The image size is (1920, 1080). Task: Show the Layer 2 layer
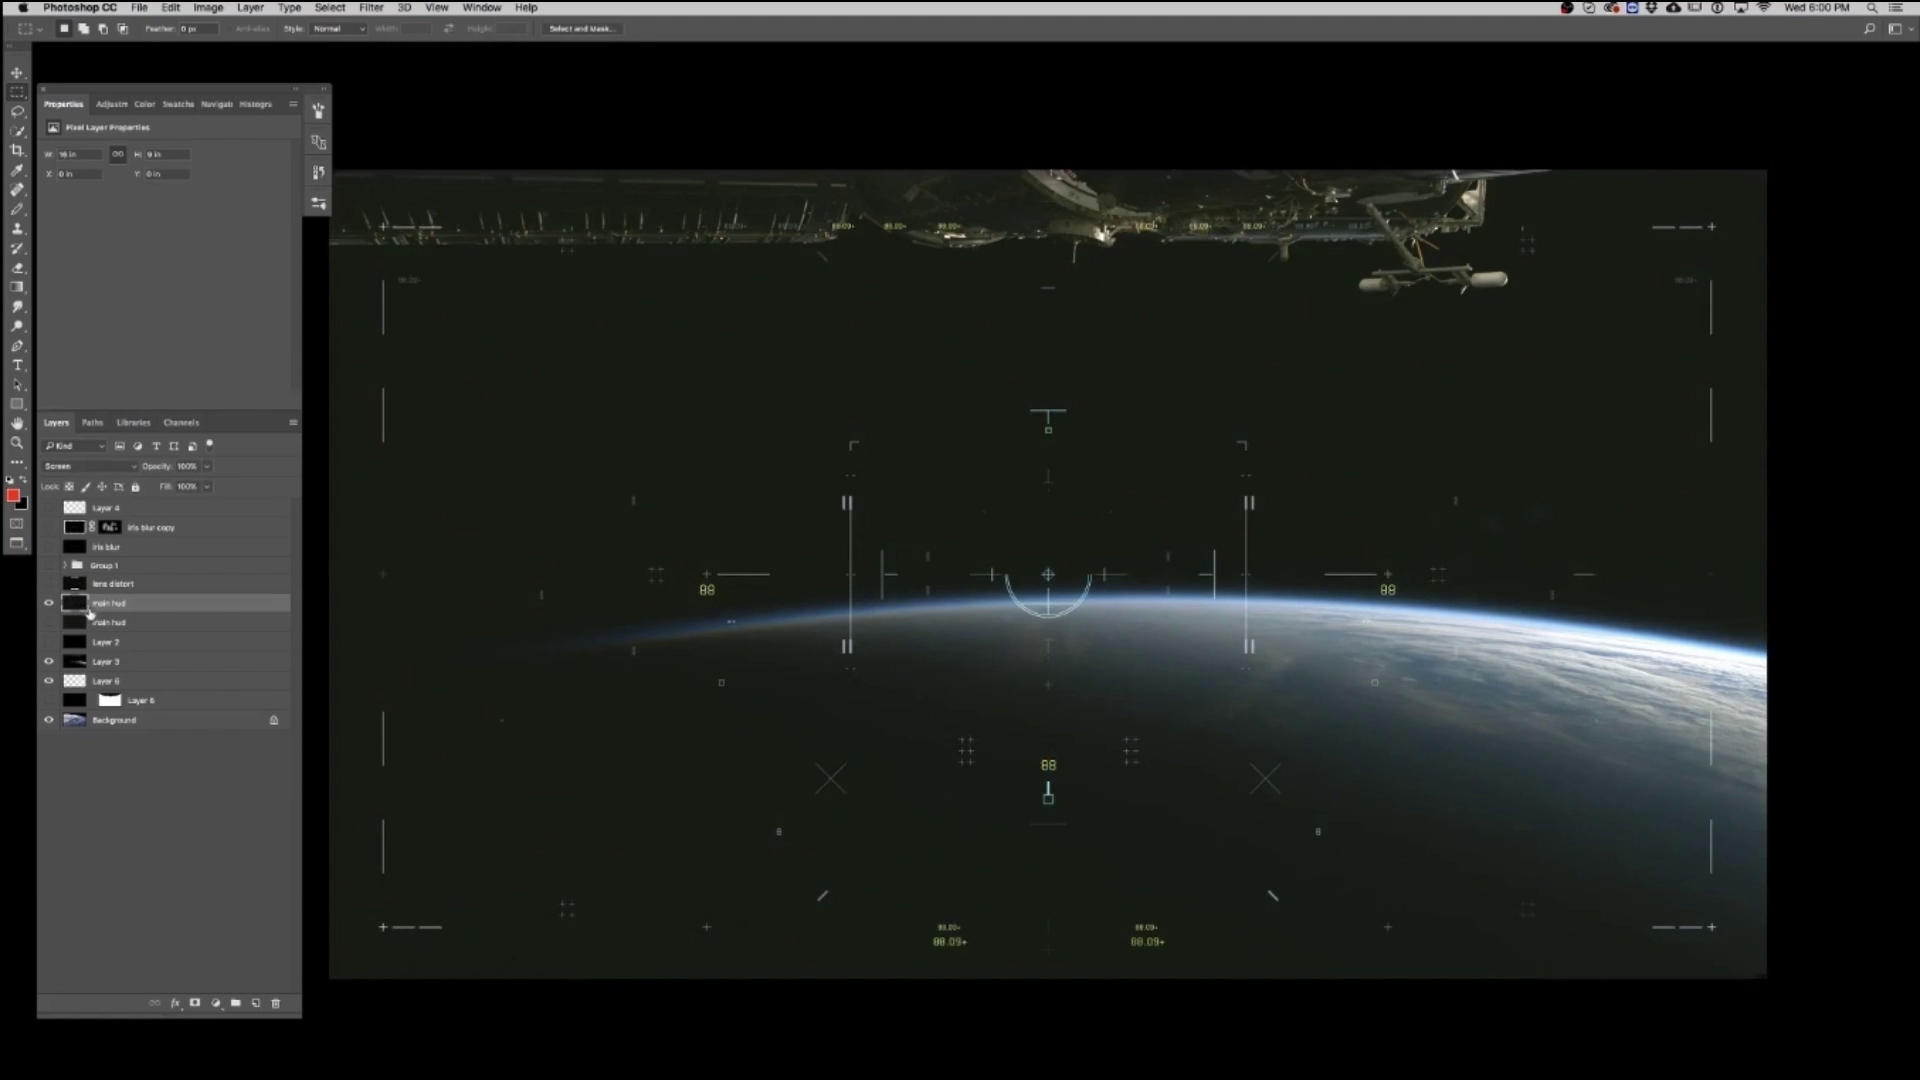point(49,641)
